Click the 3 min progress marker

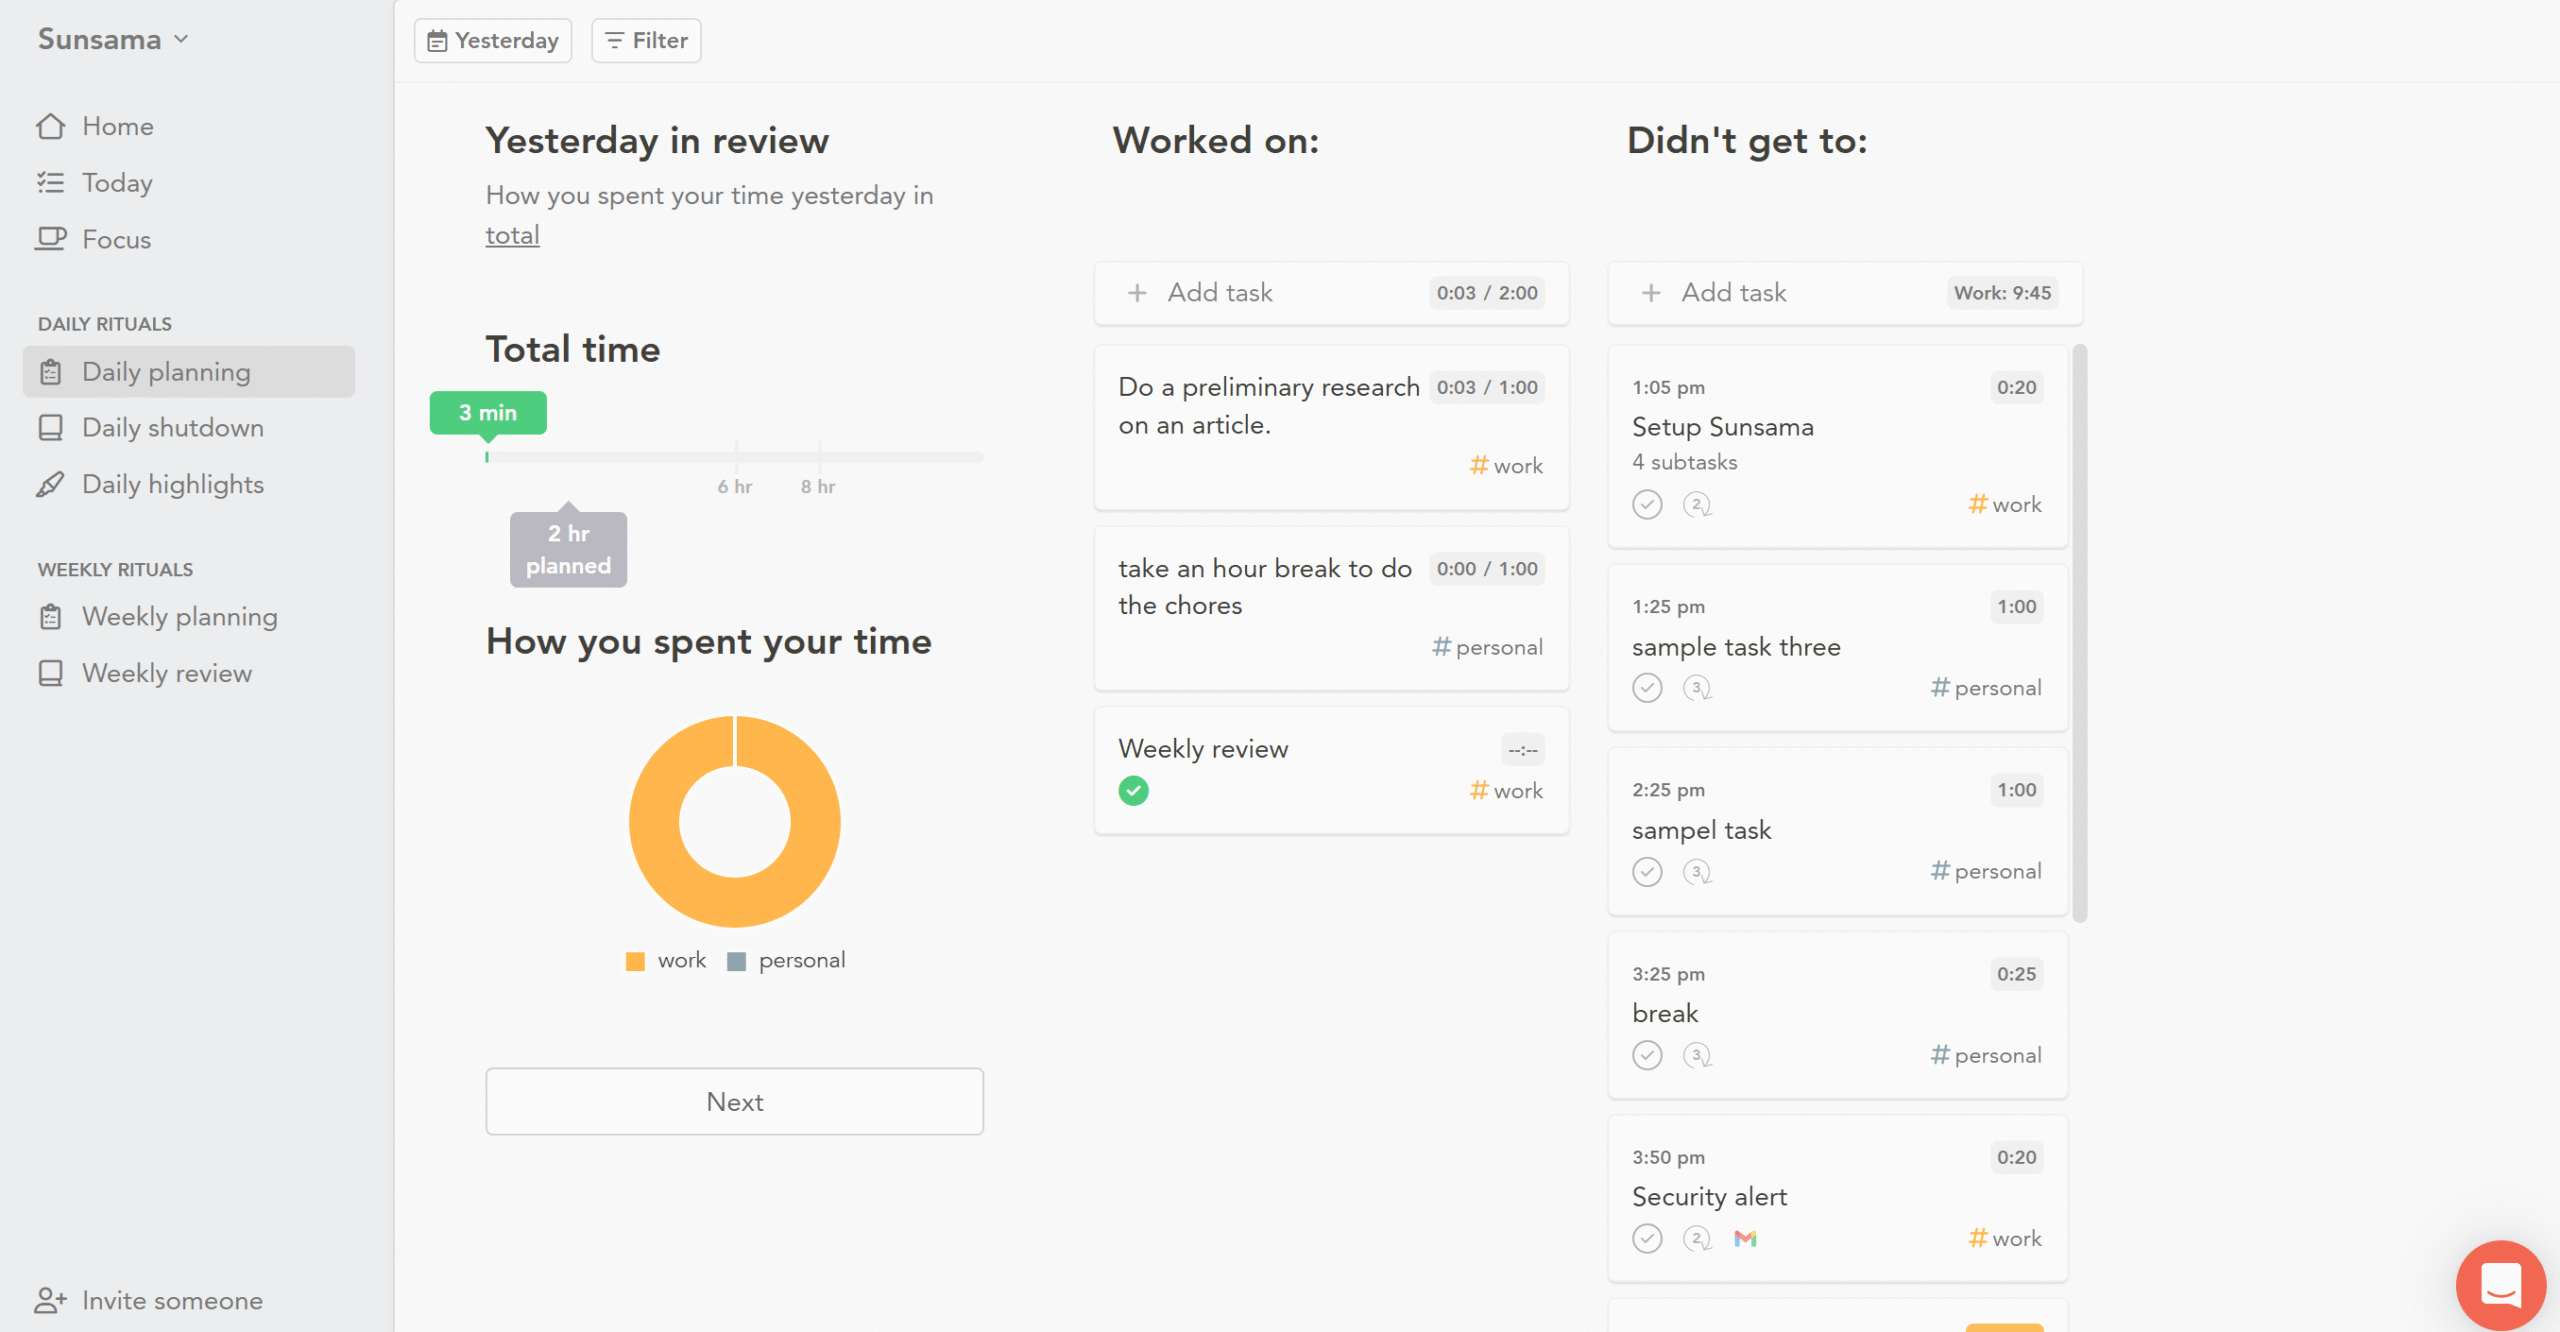488,413
